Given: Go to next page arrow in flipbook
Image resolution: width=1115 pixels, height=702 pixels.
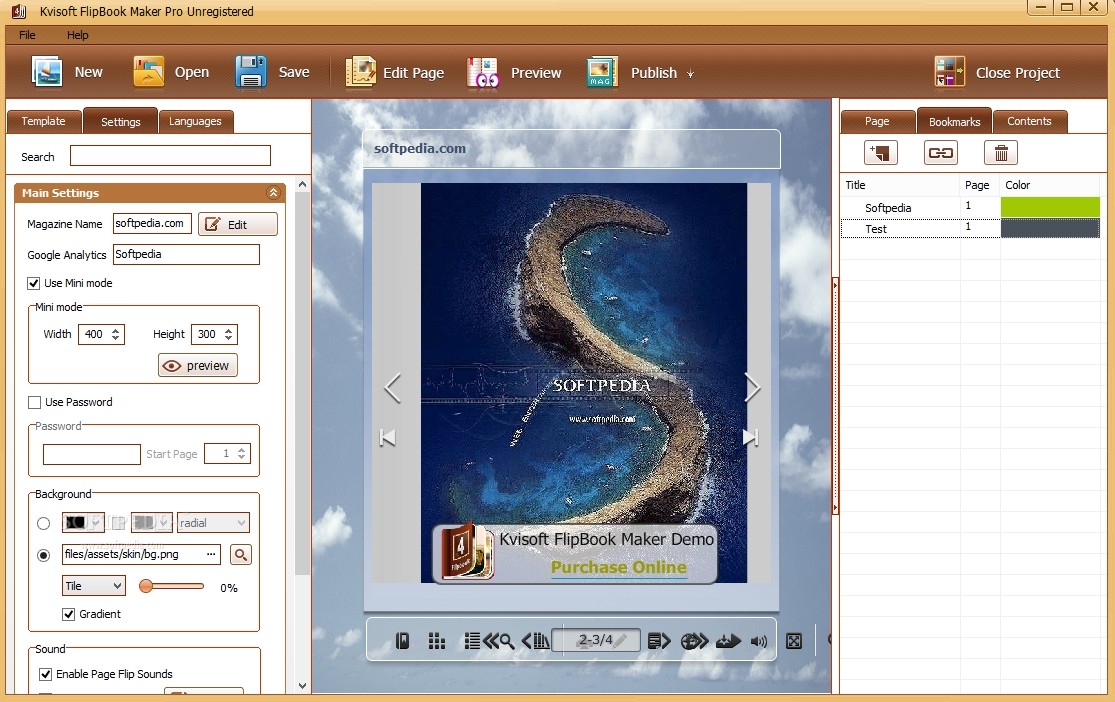Looking at the screenshot, I should [752, 388].
